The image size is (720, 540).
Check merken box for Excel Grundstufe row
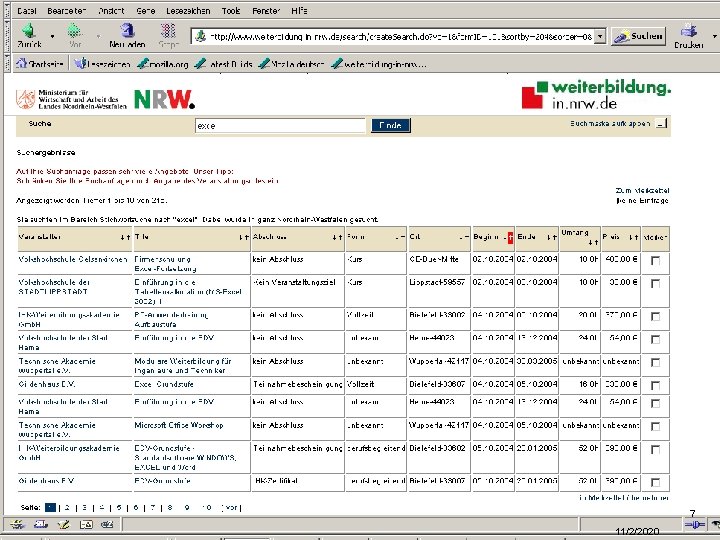655,385
